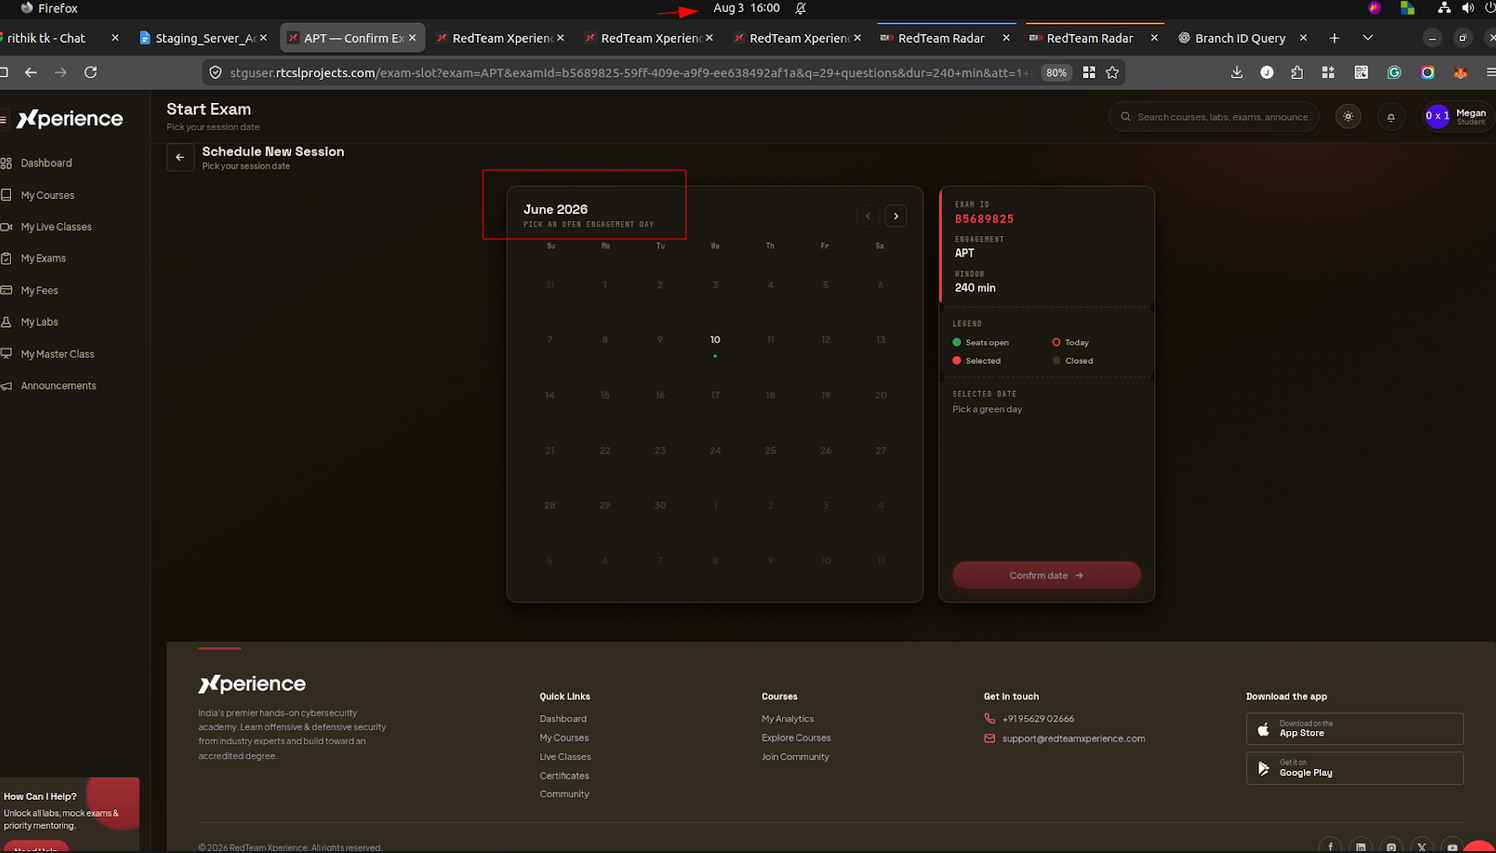
Task: Open My Live Classes in the sidebar
Action: point(56,227)
